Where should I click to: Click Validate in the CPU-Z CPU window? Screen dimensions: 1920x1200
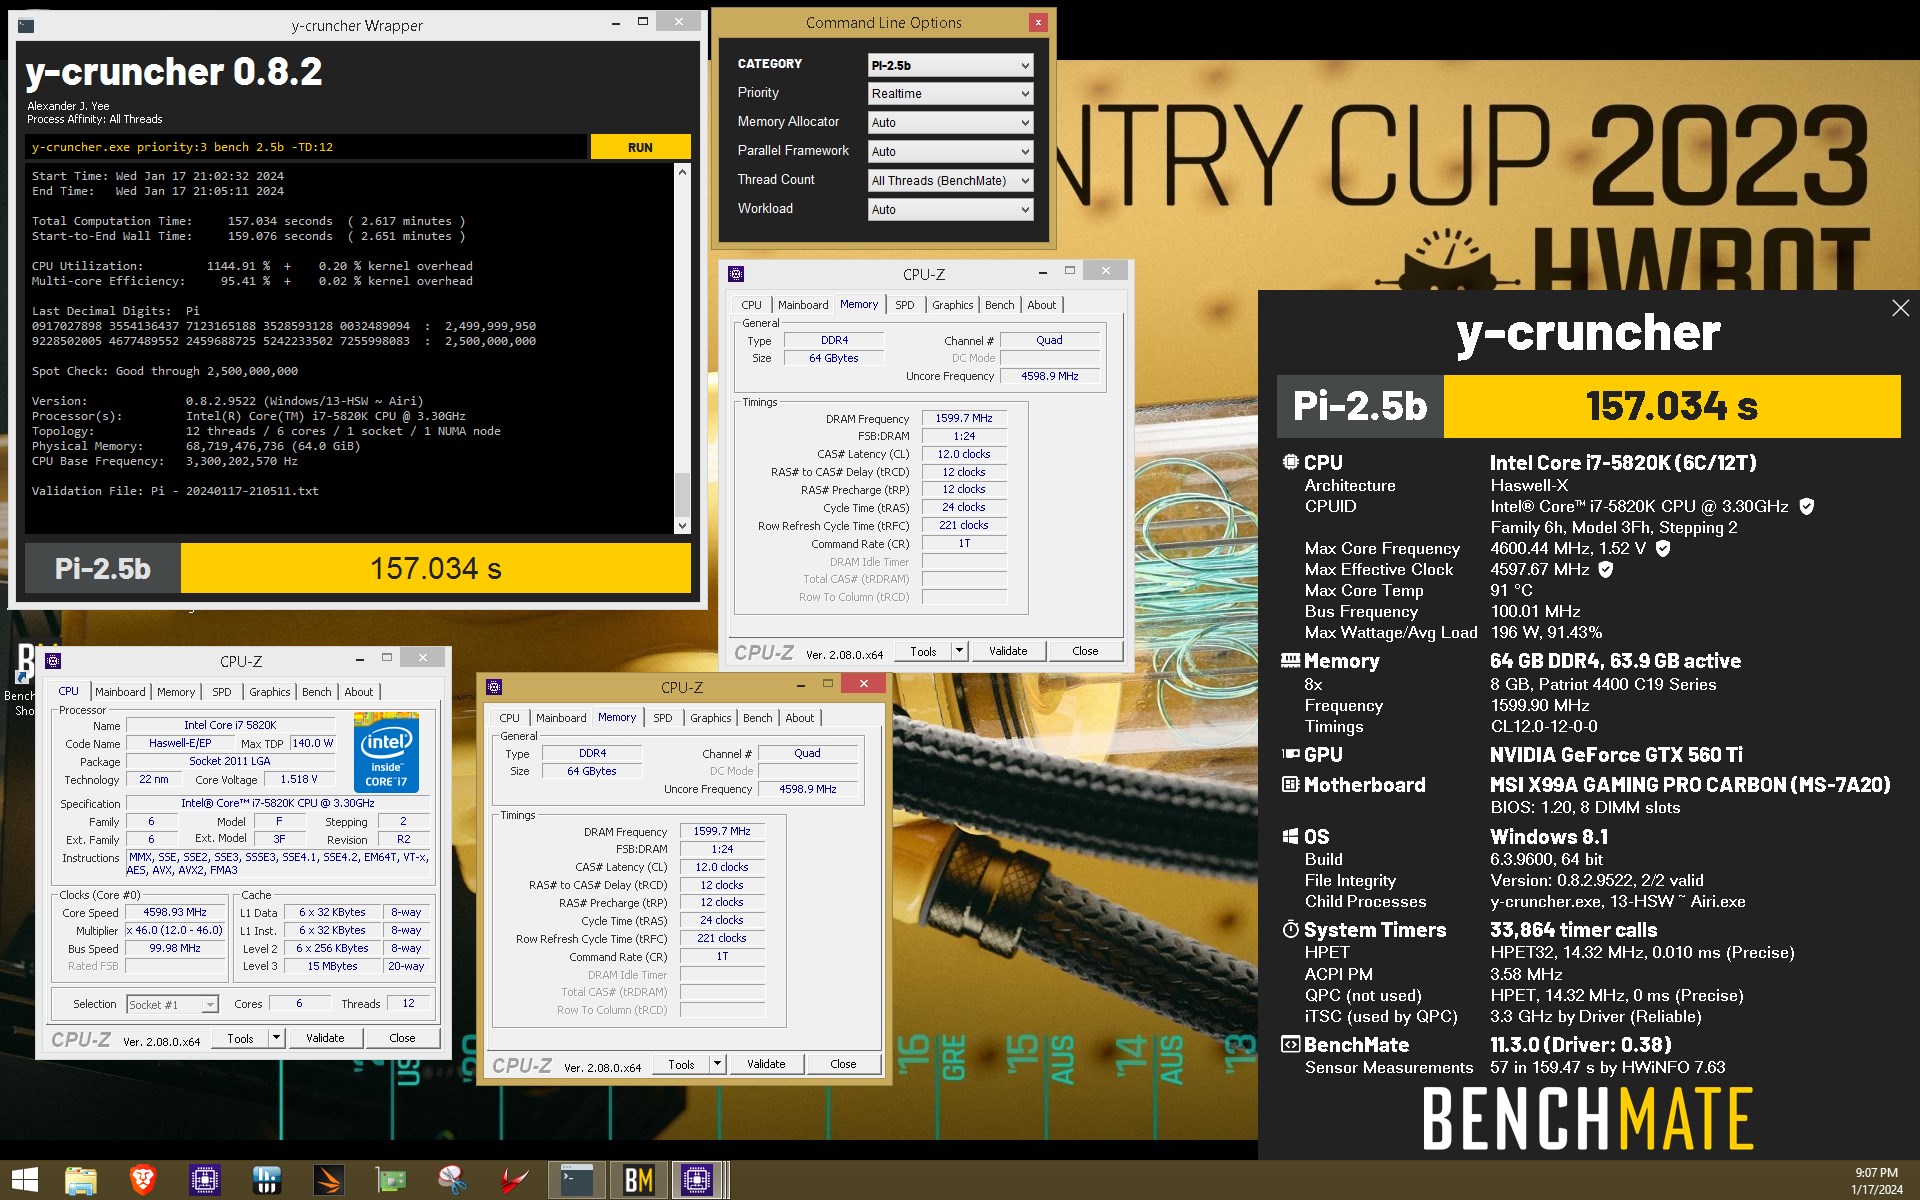(x=325, y=1038)
